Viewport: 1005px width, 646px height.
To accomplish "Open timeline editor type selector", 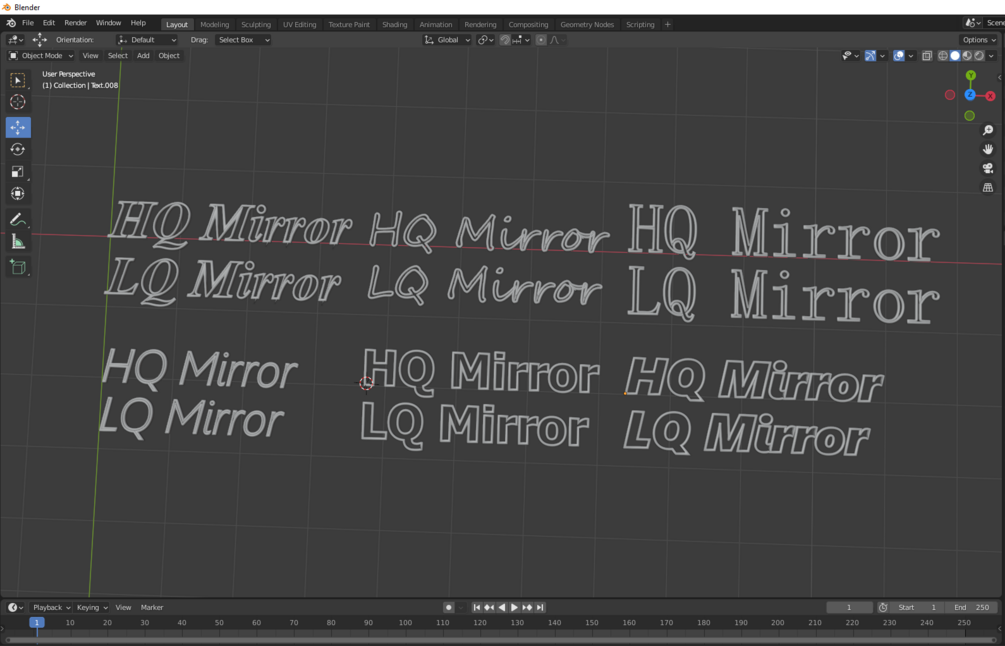I will (x=15, y=608).
